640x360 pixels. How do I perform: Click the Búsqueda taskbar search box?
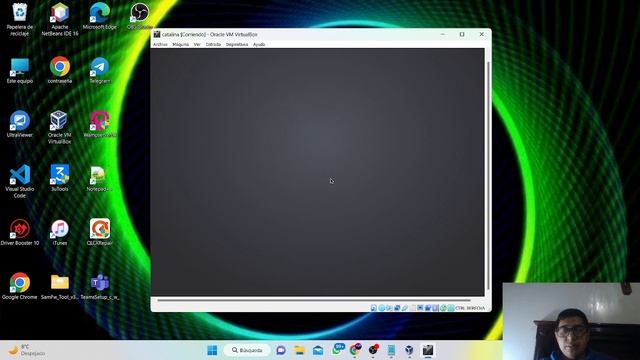[x=247, y=350]
